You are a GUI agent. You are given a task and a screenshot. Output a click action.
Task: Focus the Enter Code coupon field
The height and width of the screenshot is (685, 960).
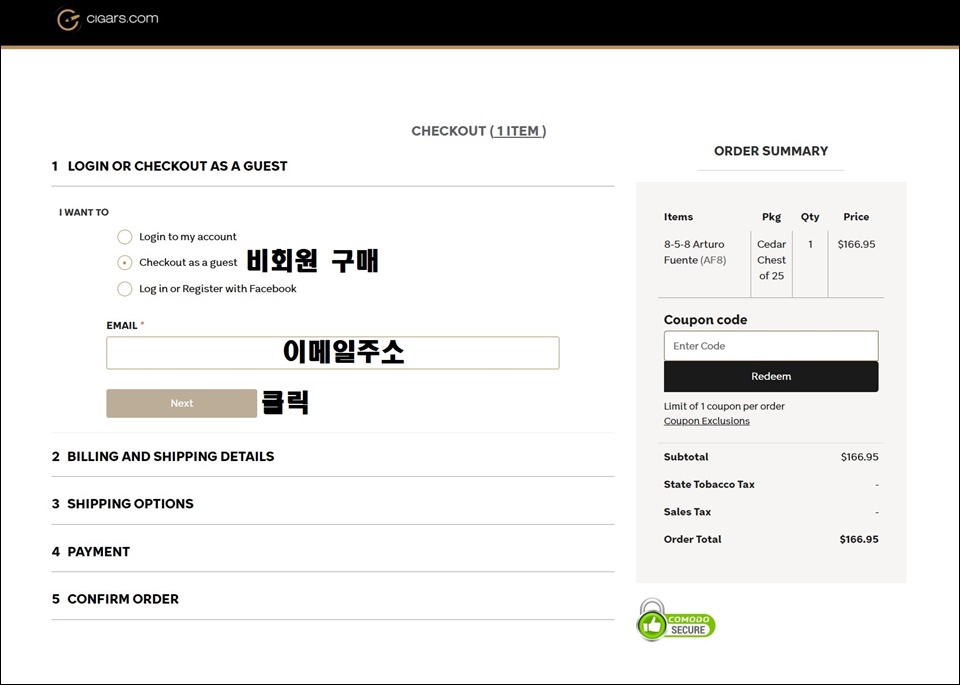pyautogui.click(x=771, y=346)
